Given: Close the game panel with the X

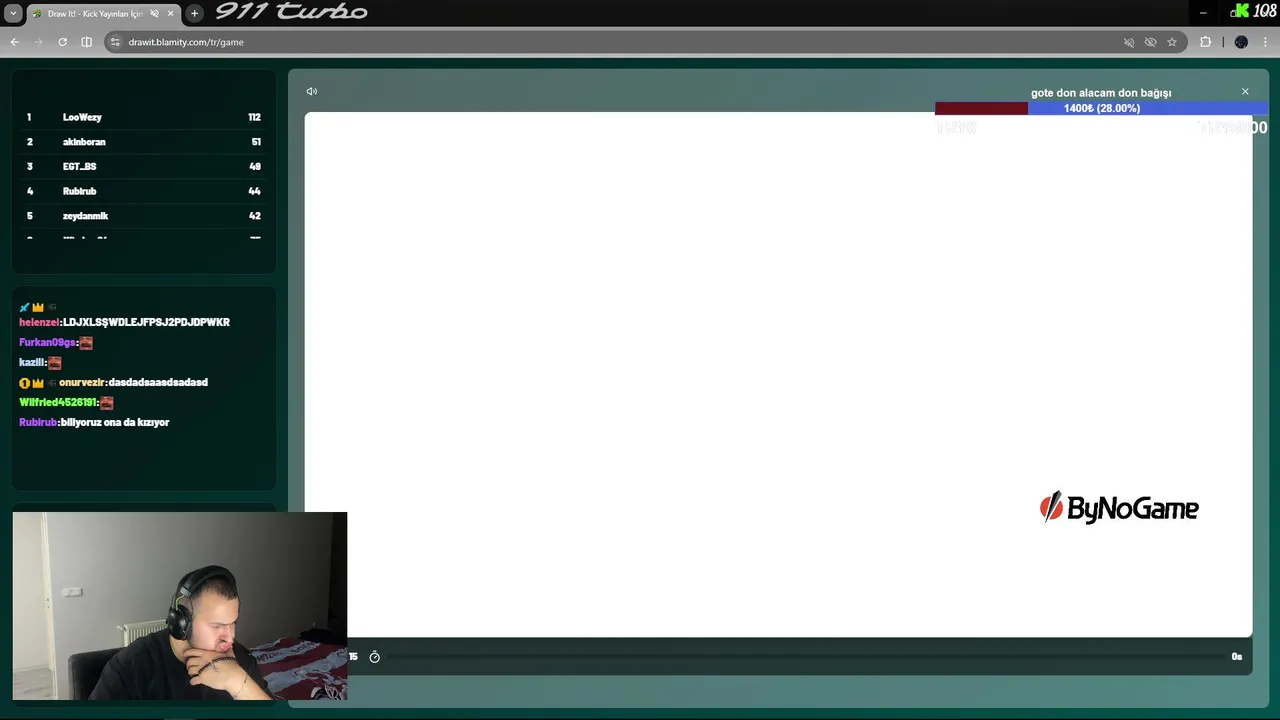Looking at the screenshot, I should point(1245,91).
